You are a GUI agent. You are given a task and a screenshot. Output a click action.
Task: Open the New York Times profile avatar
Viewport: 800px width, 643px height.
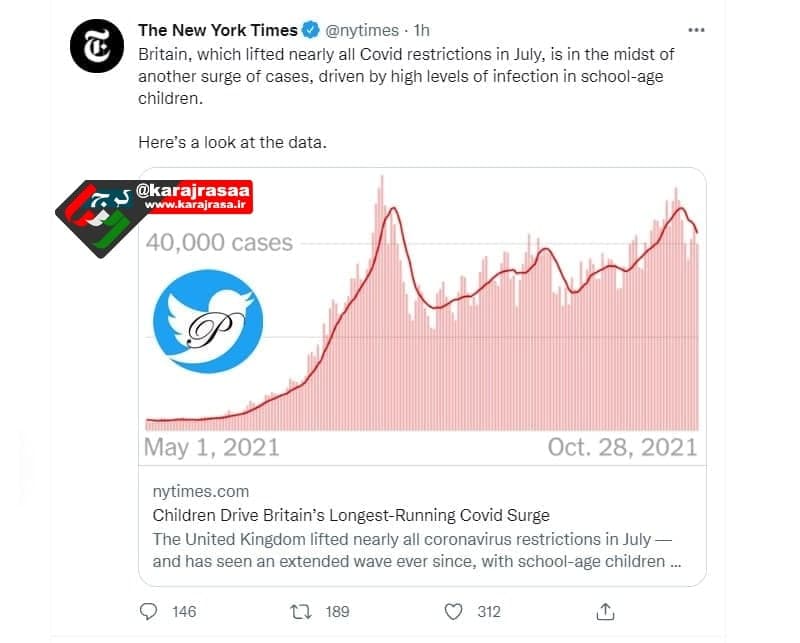pyautogui.click(x=96, y=46)
